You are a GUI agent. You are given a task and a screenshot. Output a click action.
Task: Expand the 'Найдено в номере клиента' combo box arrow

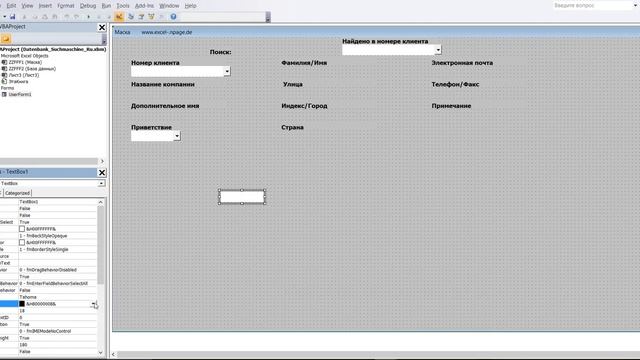click(x=438, y=50)
